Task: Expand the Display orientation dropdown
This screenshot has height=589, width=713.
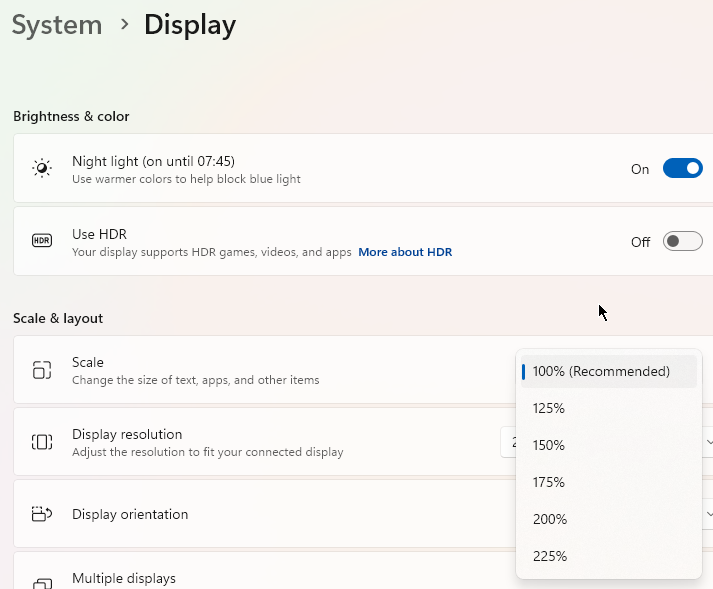Action: coord(708,514)
